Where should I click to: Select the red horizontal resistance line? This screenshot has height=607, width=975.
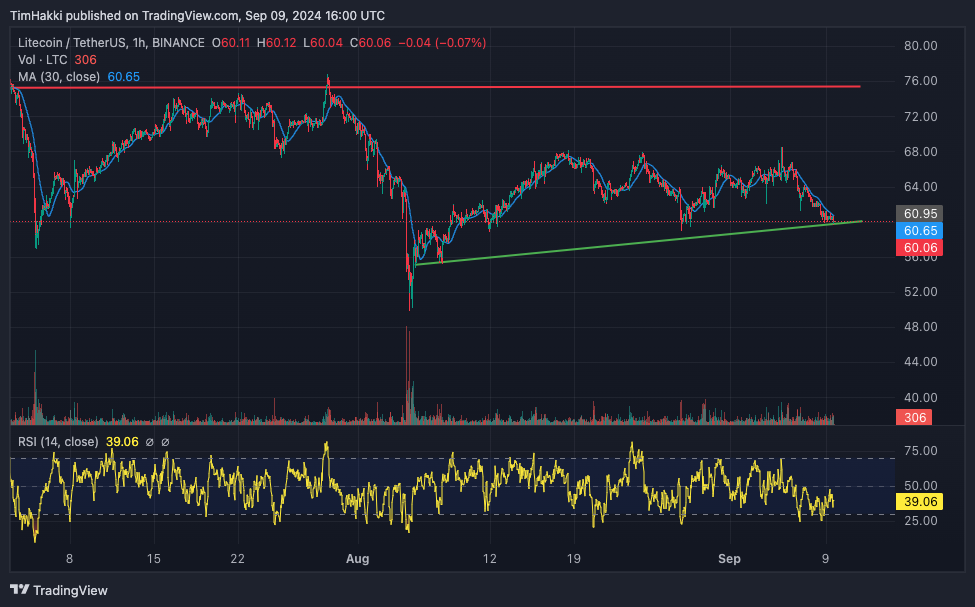435,87
